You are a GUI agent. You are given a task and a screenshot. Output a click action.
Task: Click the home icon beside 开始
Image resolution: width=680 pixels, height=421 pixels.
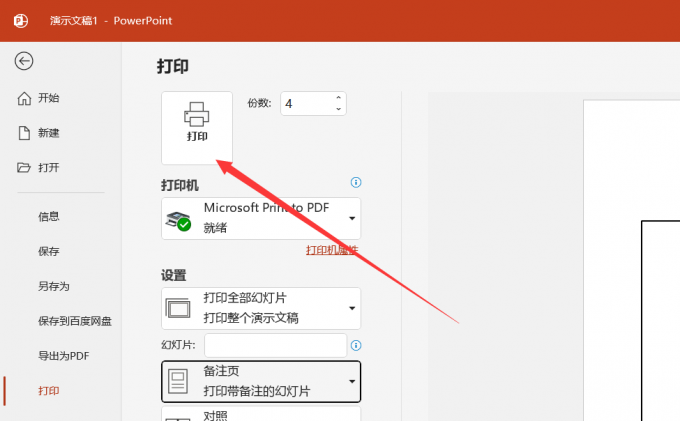(x=24, y=98)
